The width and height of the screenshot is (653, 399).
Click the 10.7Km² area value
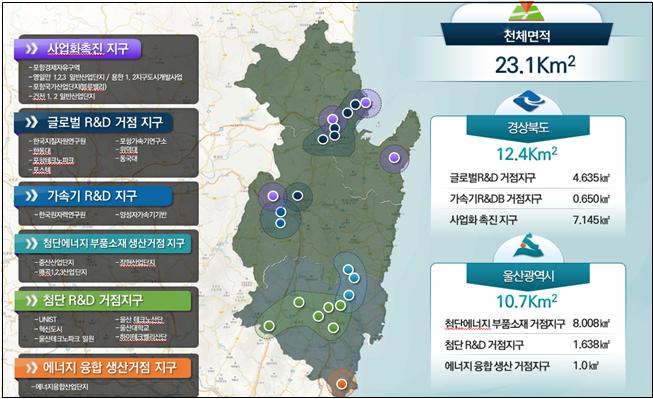(x=527, y=301)
